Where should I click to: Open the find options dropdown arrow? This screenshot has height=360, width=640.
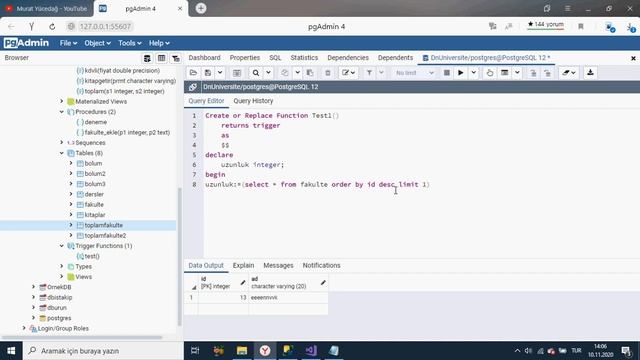click(x=268, y=73)
